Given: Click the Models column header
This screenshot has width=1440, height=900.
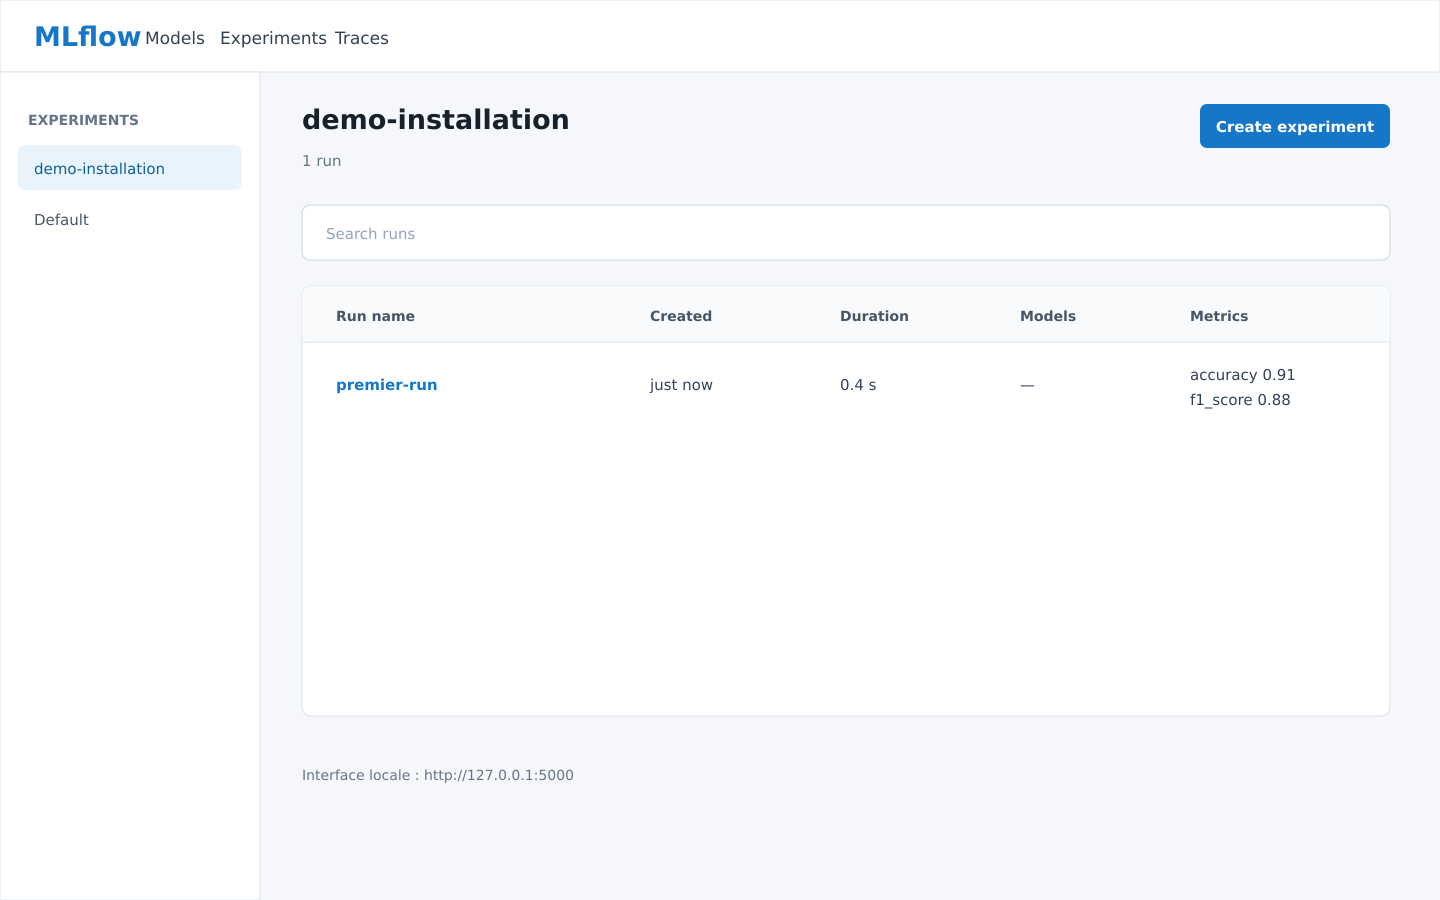Looking at the screenshot, I should (1048, 316).
